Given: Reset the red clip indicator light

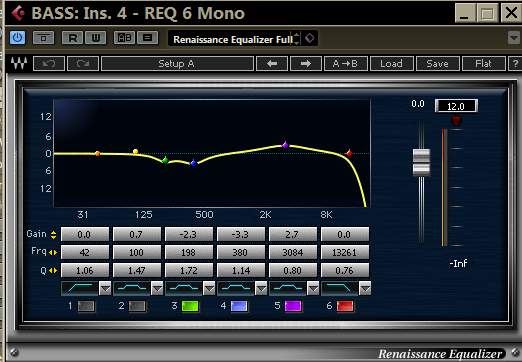Looking at the screenshot, I should pyautogui.click(x=456, y=120).
